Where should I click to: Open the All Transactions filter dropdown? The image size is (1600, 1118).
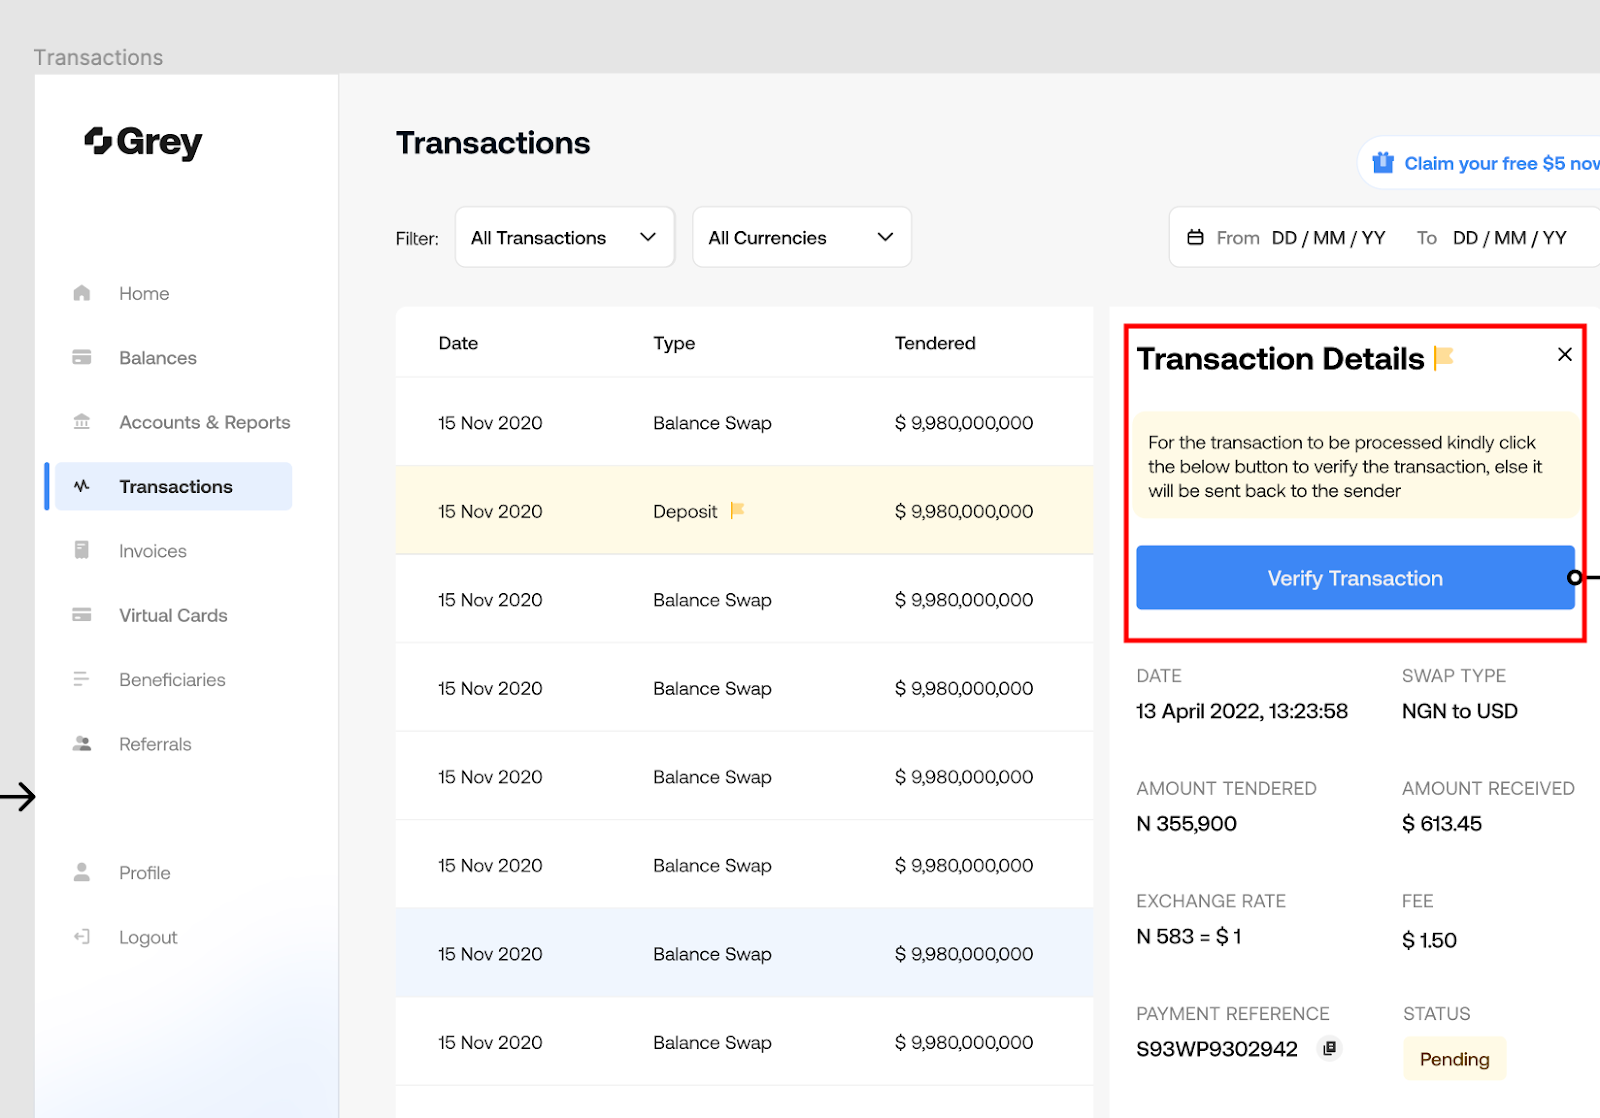564,237
